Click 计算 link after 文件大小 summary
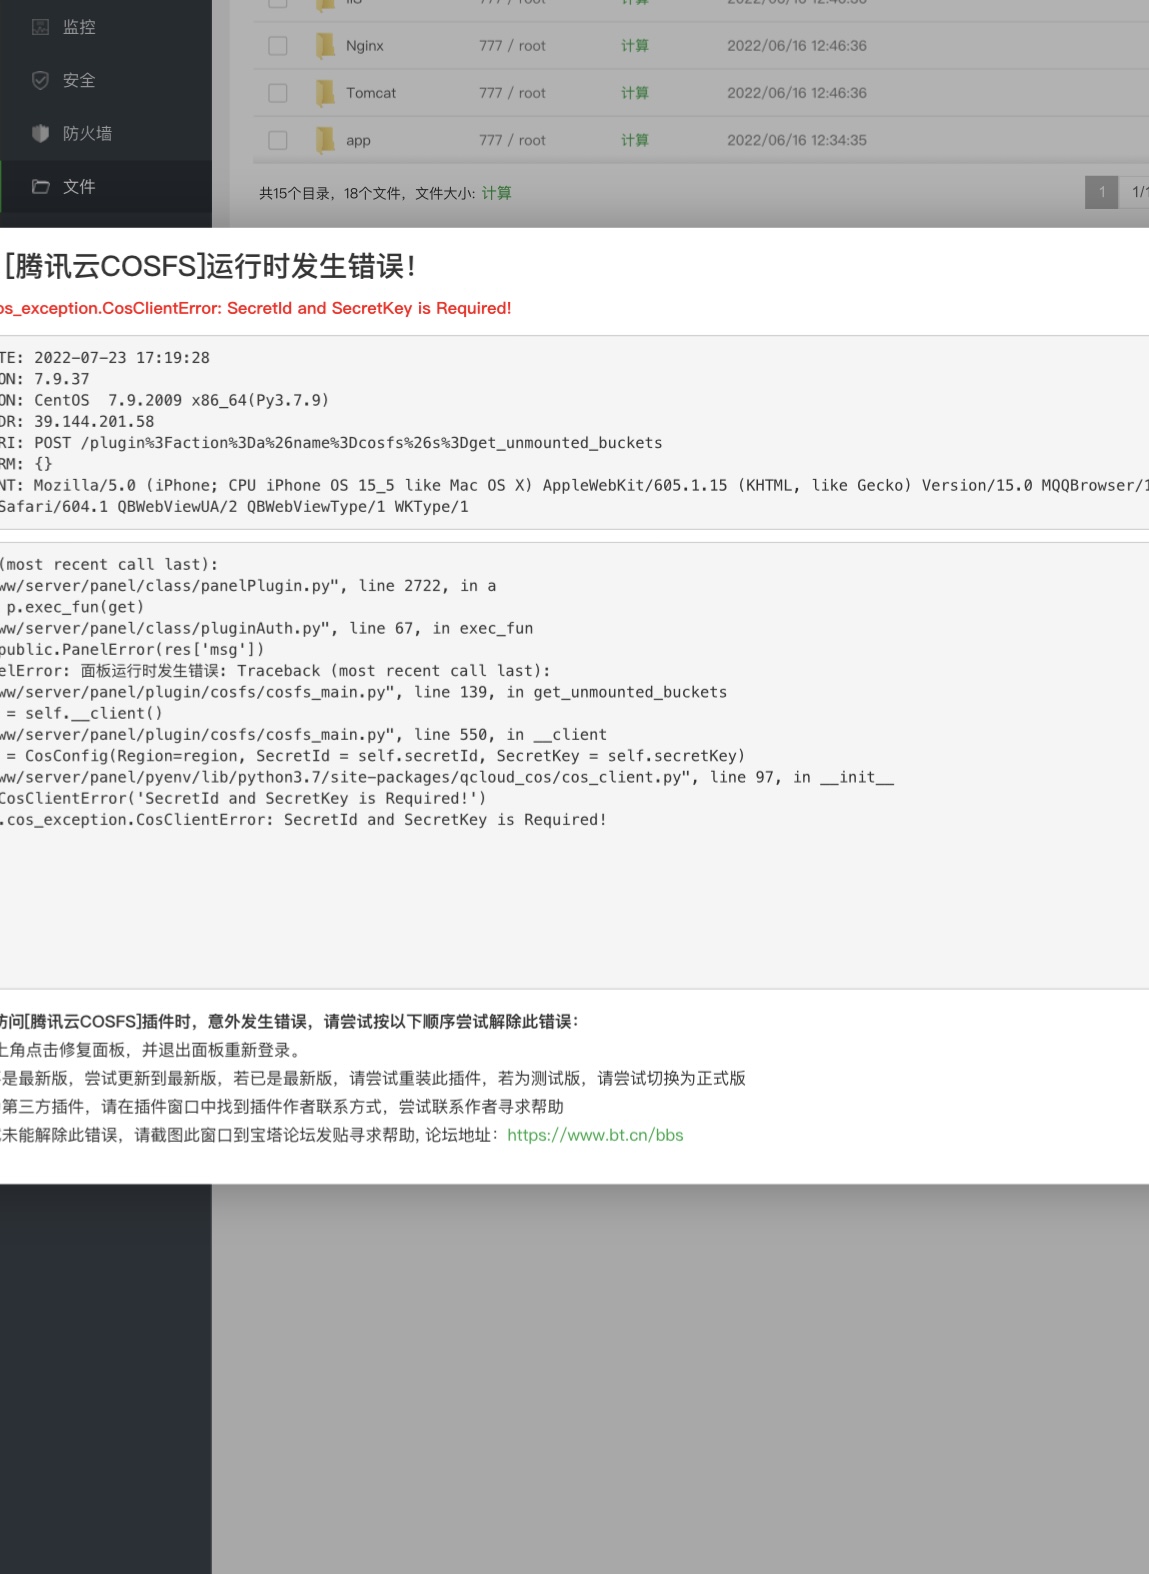Image resolution: width=1149 pixels, height=1574 pixels. [x=496, y=193]
